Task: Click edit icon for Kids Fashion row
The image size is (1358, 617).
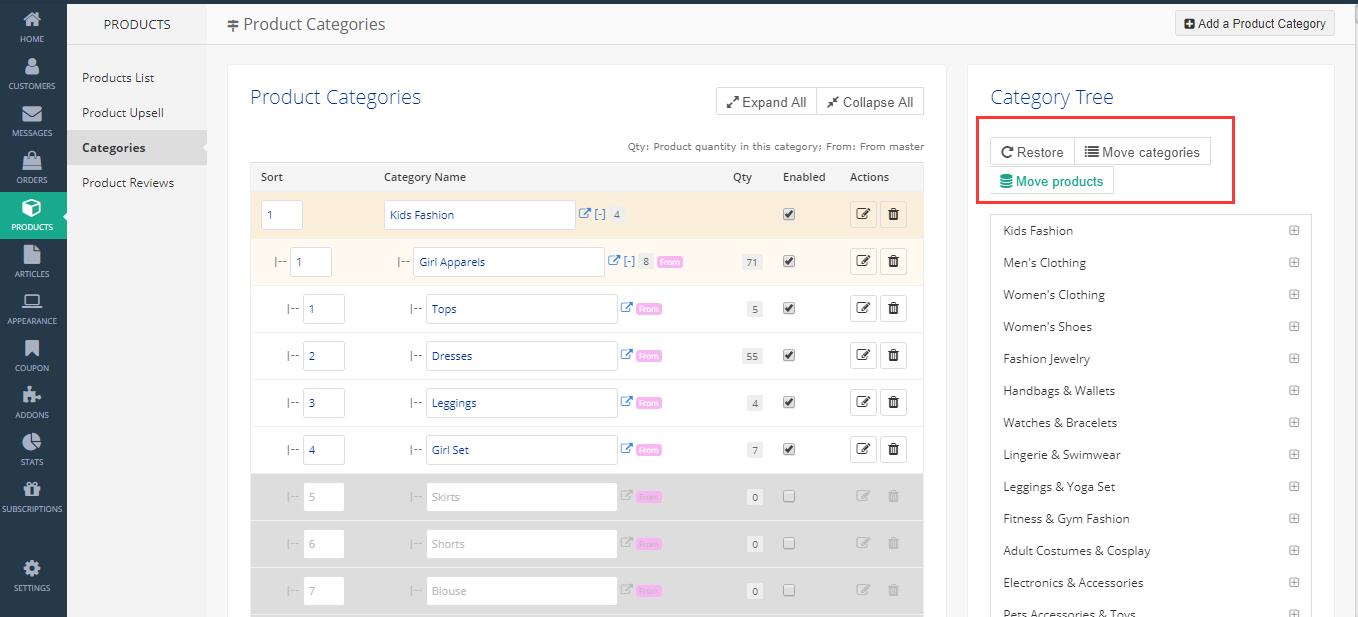Action: (x=863, y=215)
